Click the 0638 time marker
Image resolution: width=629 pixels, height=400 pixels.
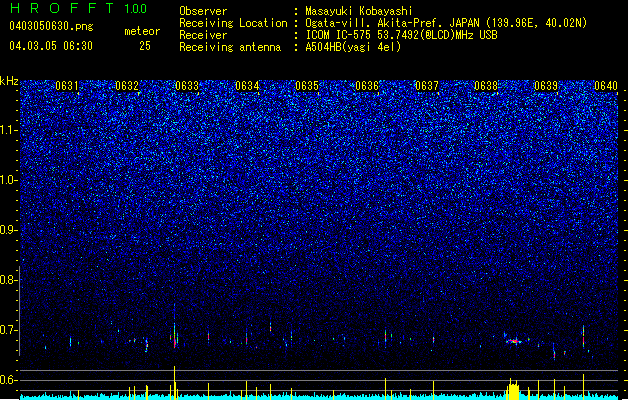tap(486, 86)
